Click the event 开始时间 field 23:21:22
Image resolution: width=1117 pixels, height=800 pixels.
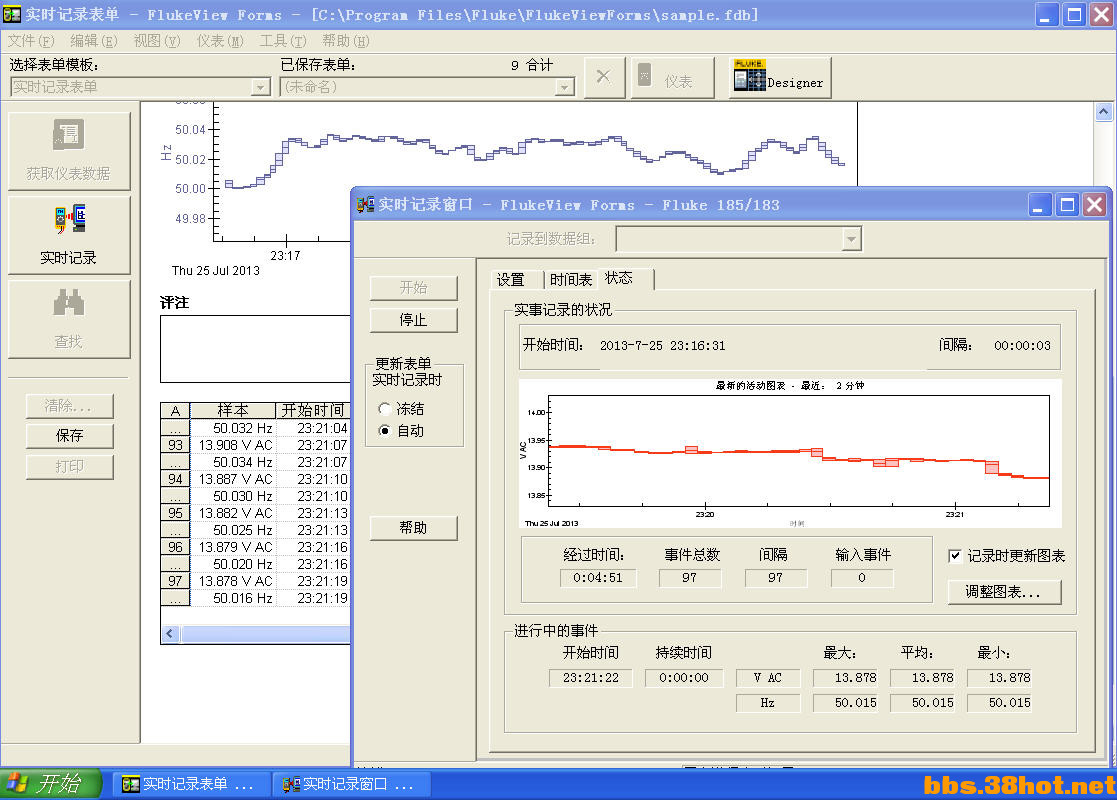[591, 678]
